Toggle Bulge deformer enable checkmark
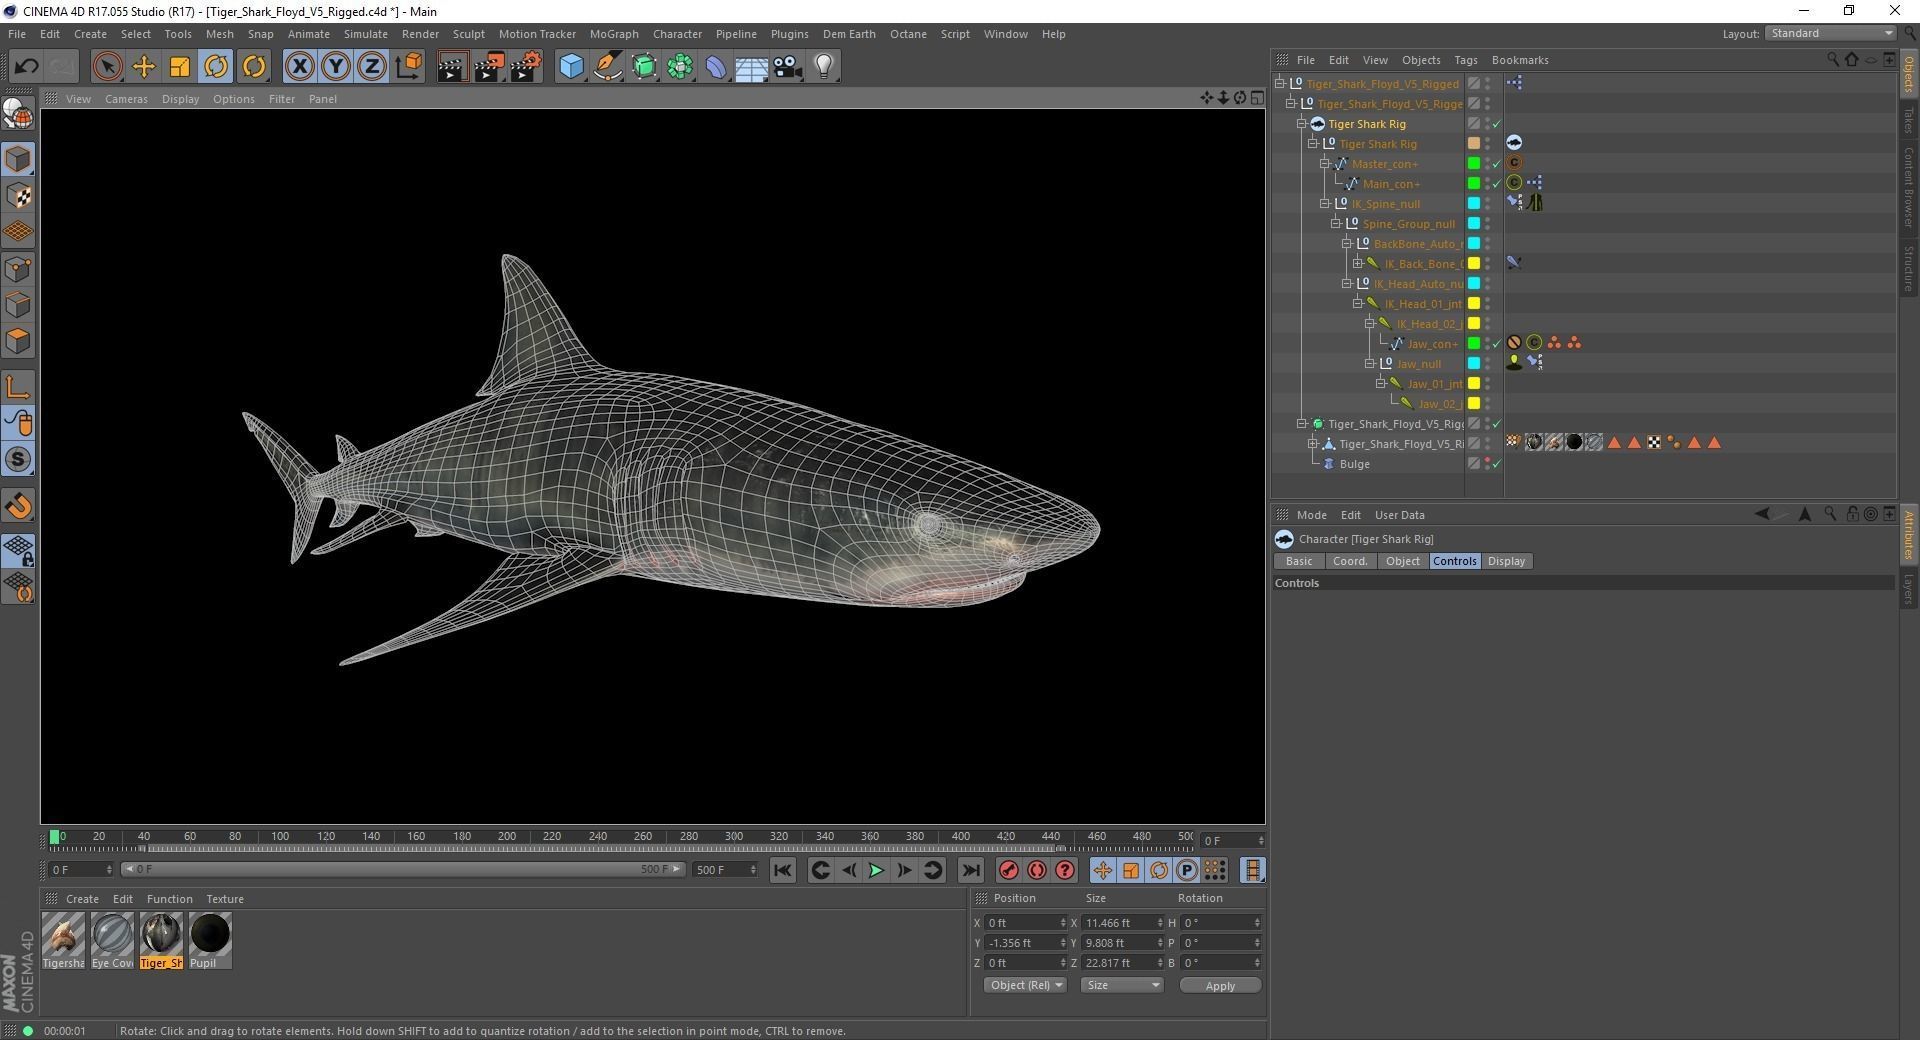 [1497, 464]
